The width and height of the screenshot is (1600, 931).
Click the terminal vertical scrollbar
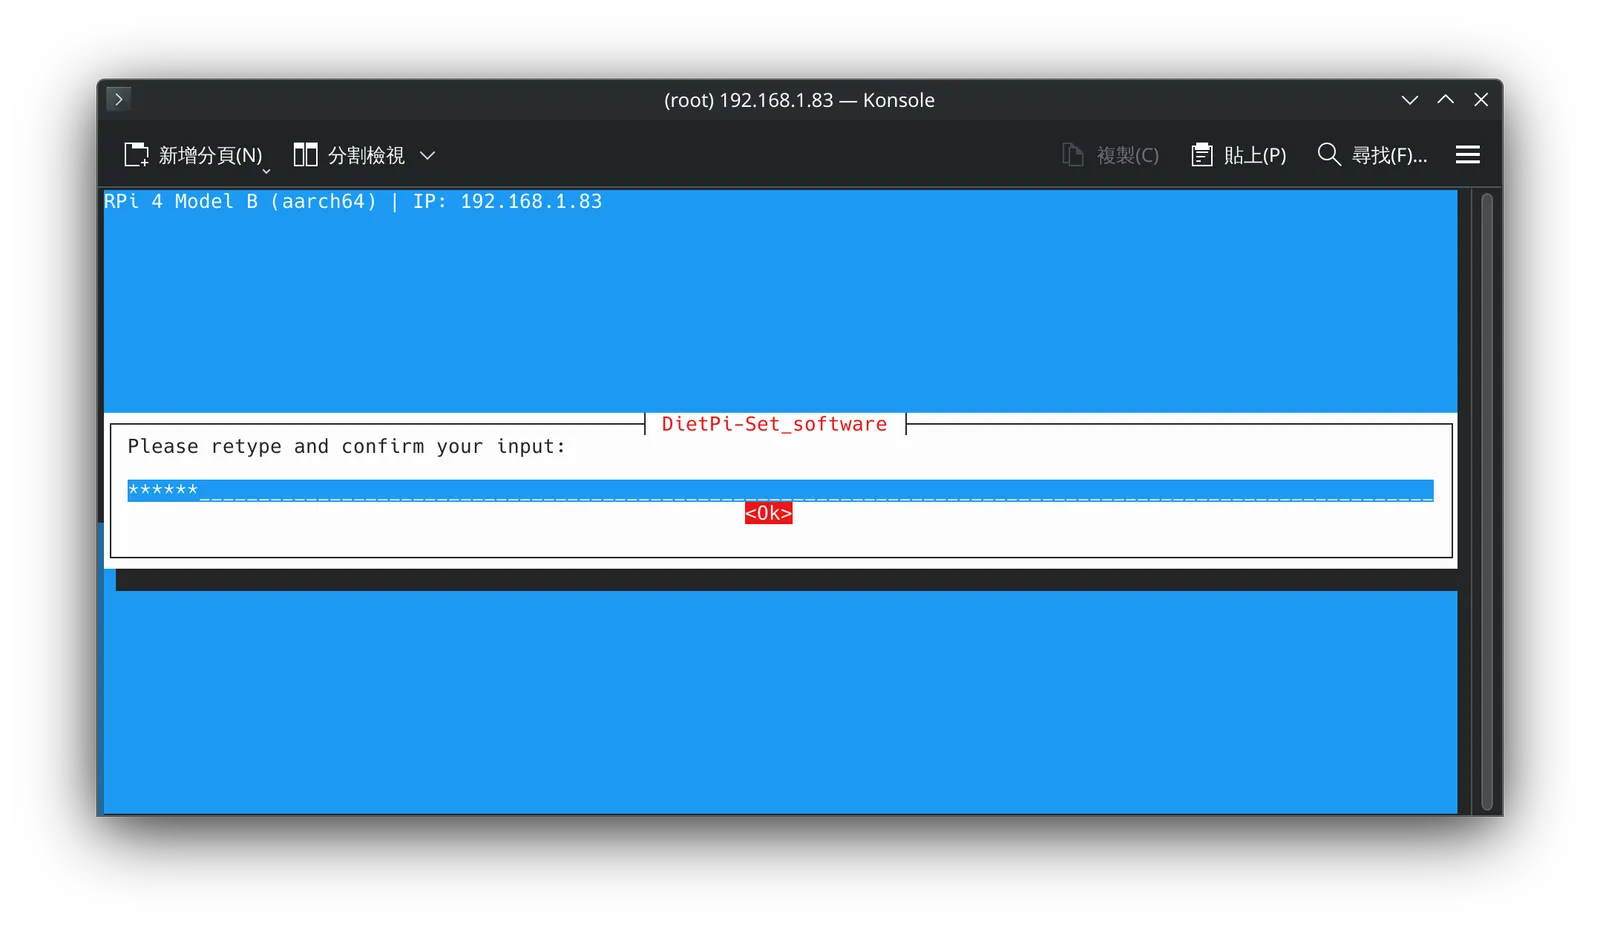pos(1487,500)
